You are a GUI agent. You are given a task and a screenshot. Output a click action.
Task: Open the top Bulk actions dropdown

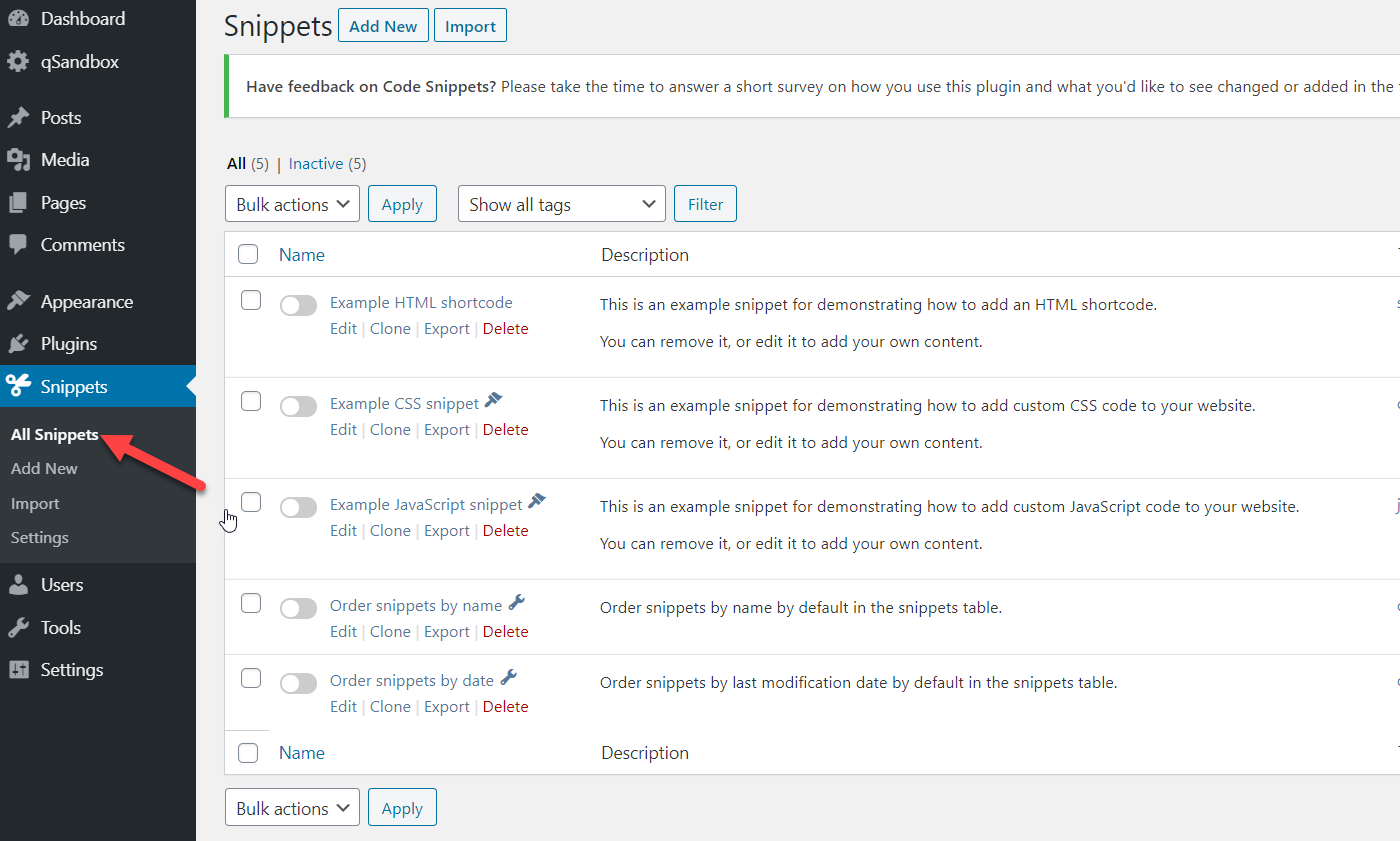pos(292,204)
